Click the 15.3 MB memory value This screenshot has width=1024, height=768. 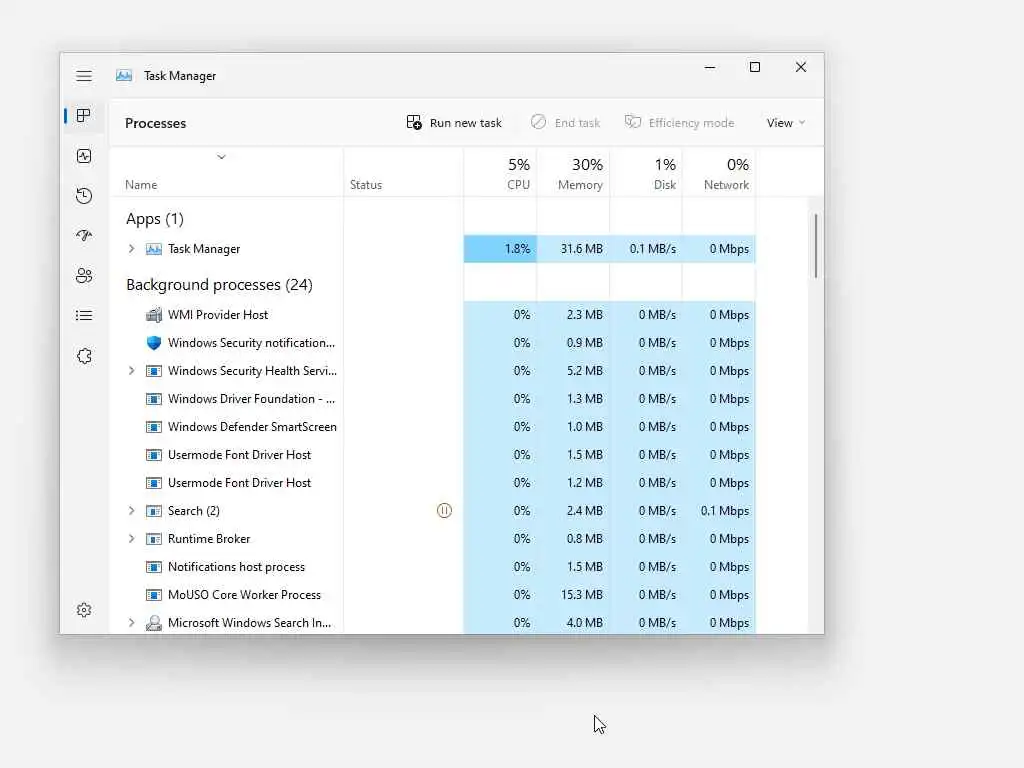pos(581,595)
